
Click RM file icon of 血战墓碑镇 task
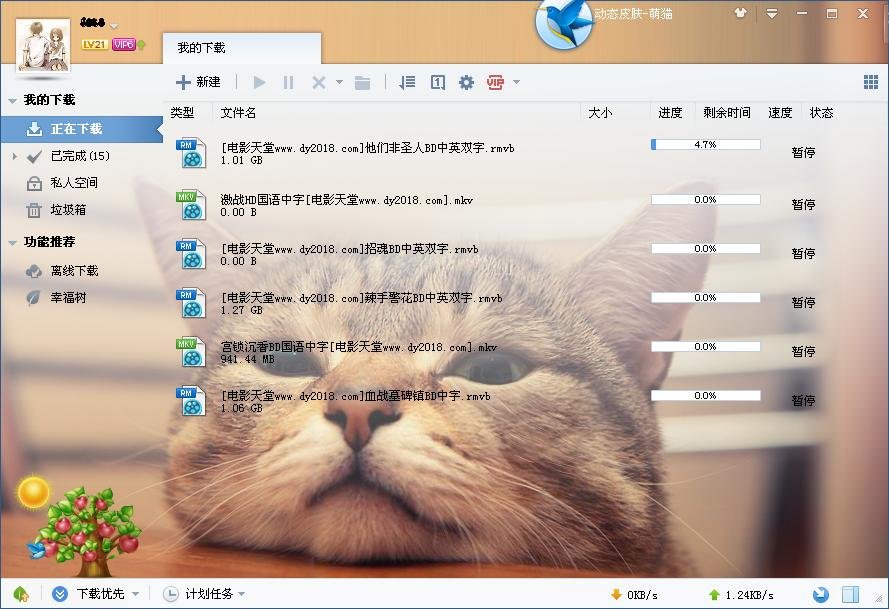[x=191, y=400]
